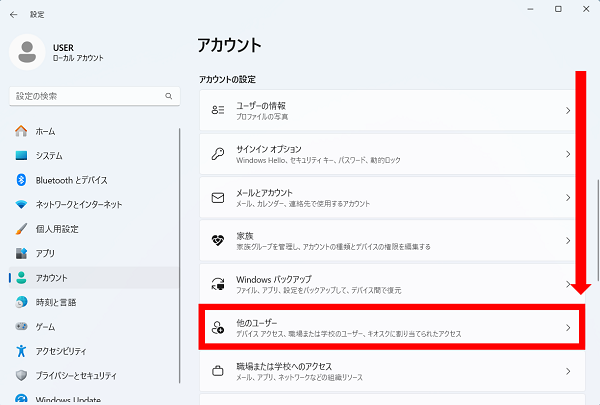
Task: Open アプリ in the sidebar
Action: pyautogui.click(x=94, y=253)
